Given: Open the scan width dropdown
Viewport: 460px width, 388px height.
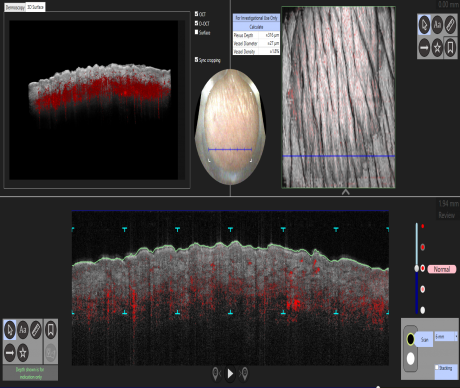Looking at the screenshot, I should coord(446,336).
